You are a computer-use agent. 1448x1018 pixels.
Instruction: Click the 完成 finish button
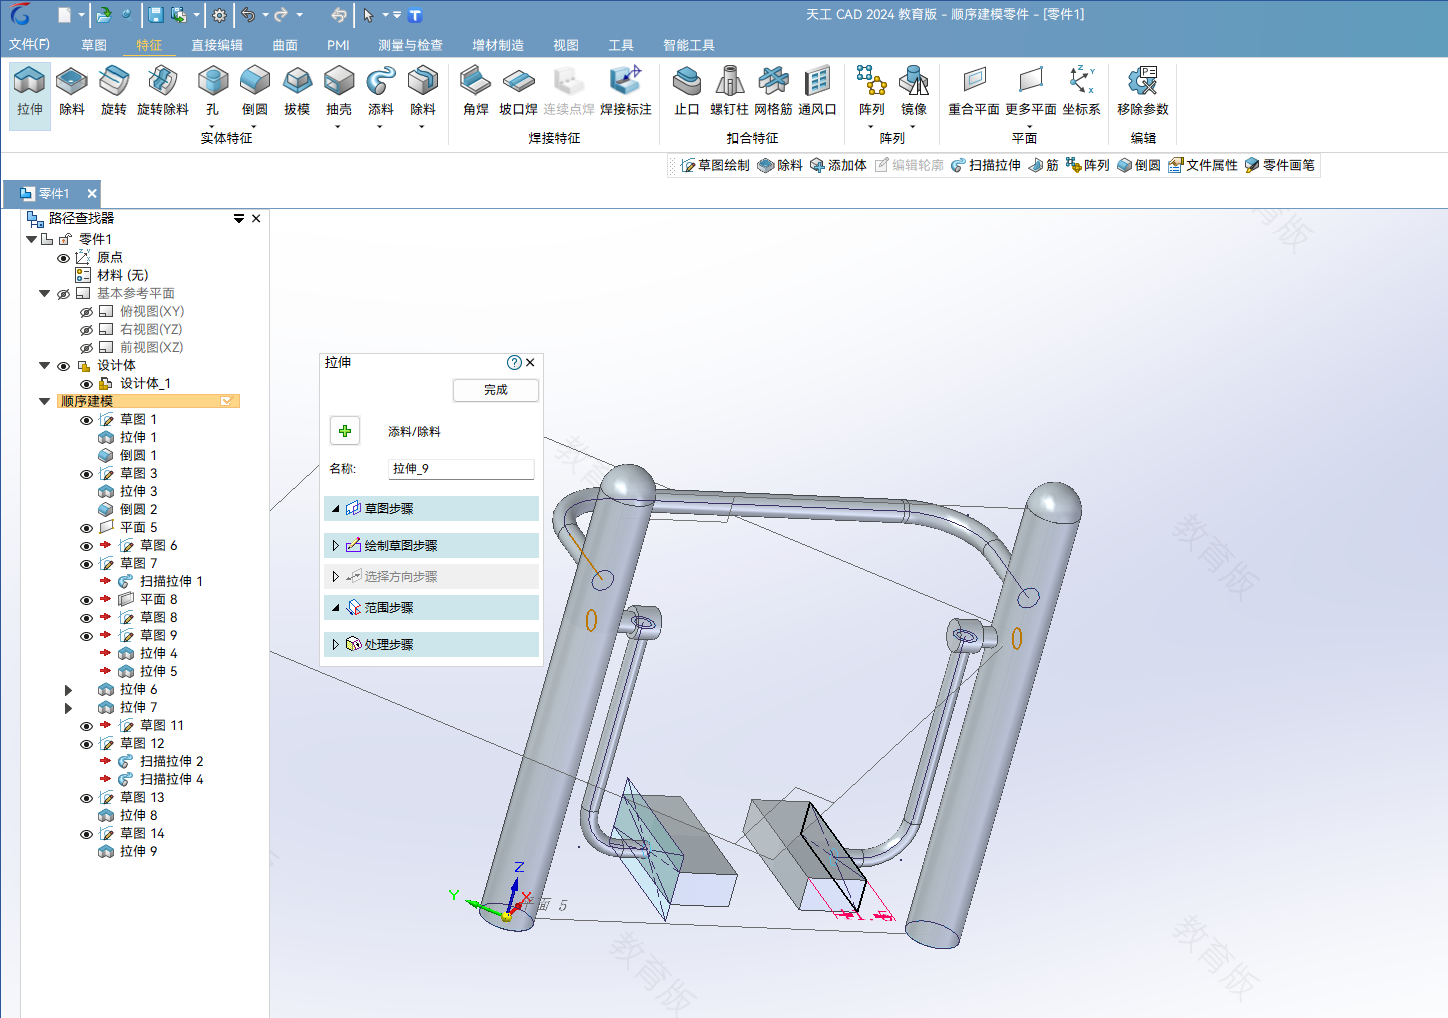tap(496, 390)
